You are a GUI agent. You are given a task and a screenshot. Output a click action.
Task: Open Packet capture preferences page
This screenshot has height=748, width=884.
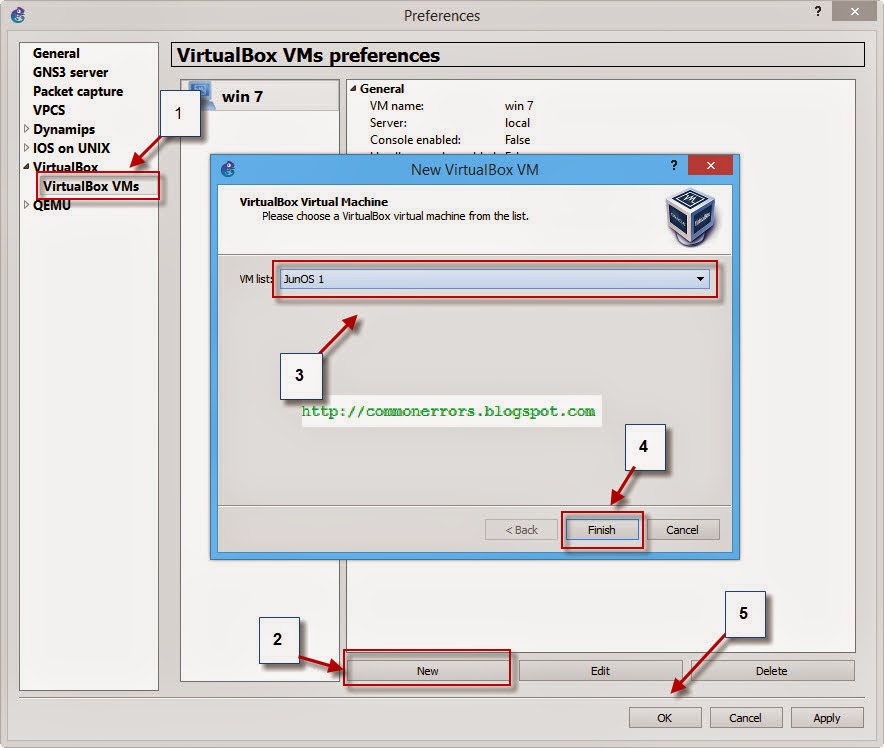78,91
